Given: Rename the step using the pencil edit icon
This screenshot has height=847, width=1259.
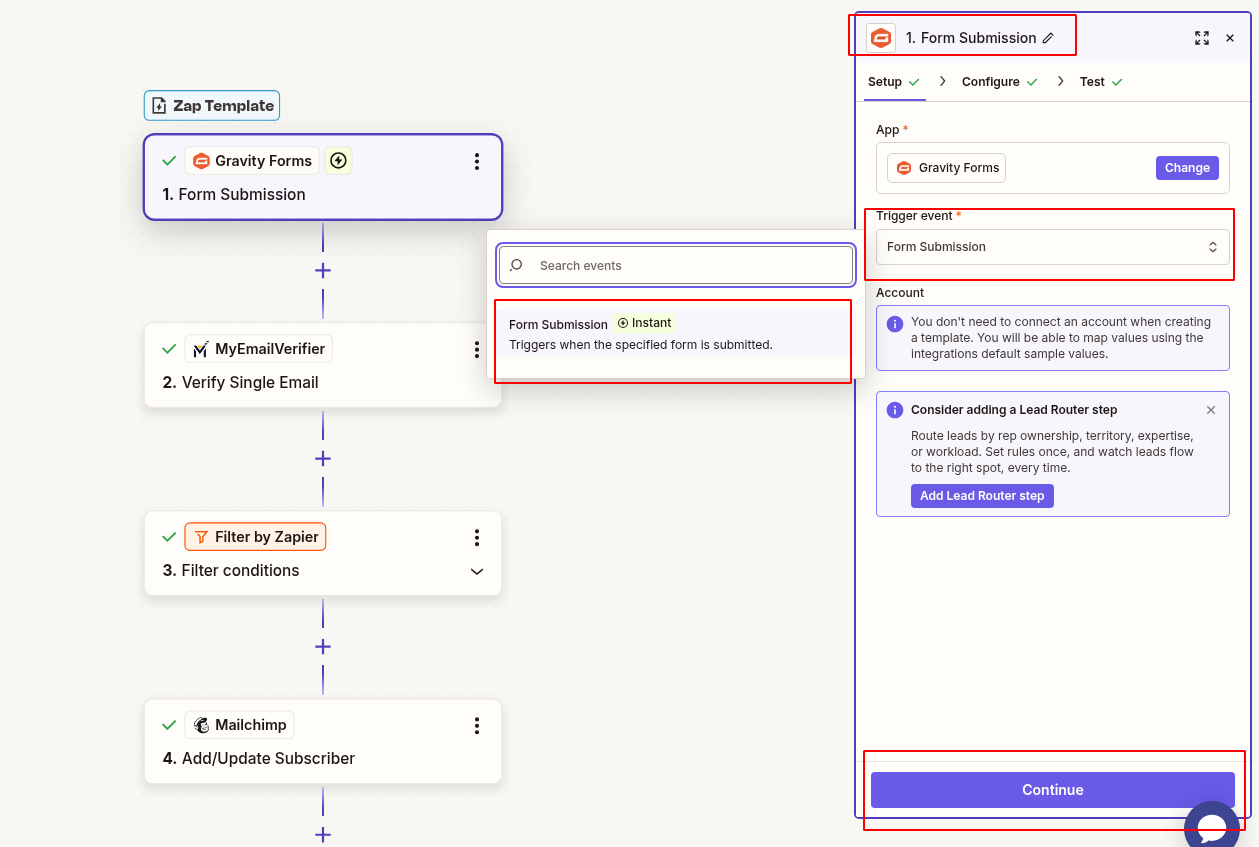Looking at the screenshot, I should (1047, 37).
